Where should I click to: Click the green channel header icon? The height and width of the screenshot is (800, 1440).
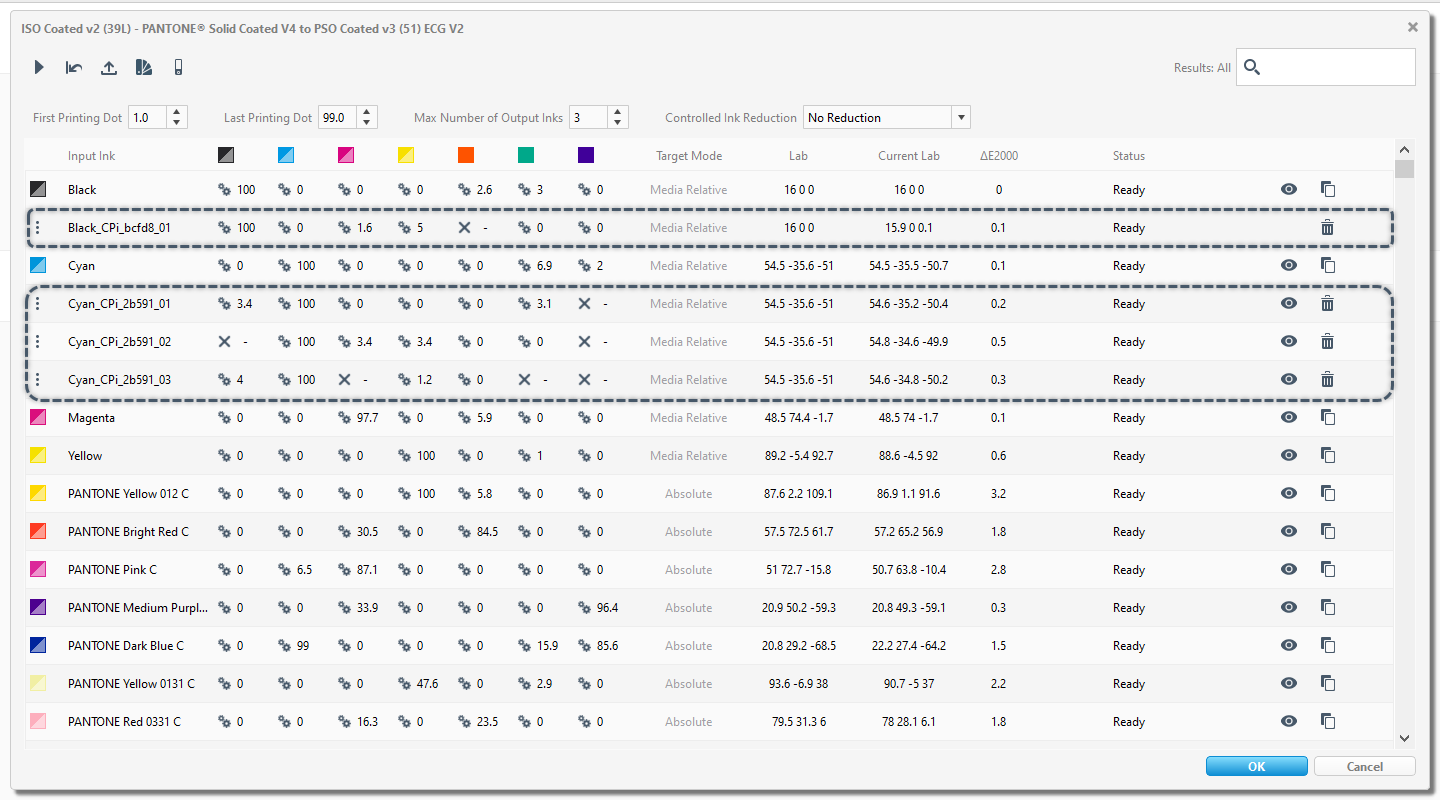pos(526,155)
